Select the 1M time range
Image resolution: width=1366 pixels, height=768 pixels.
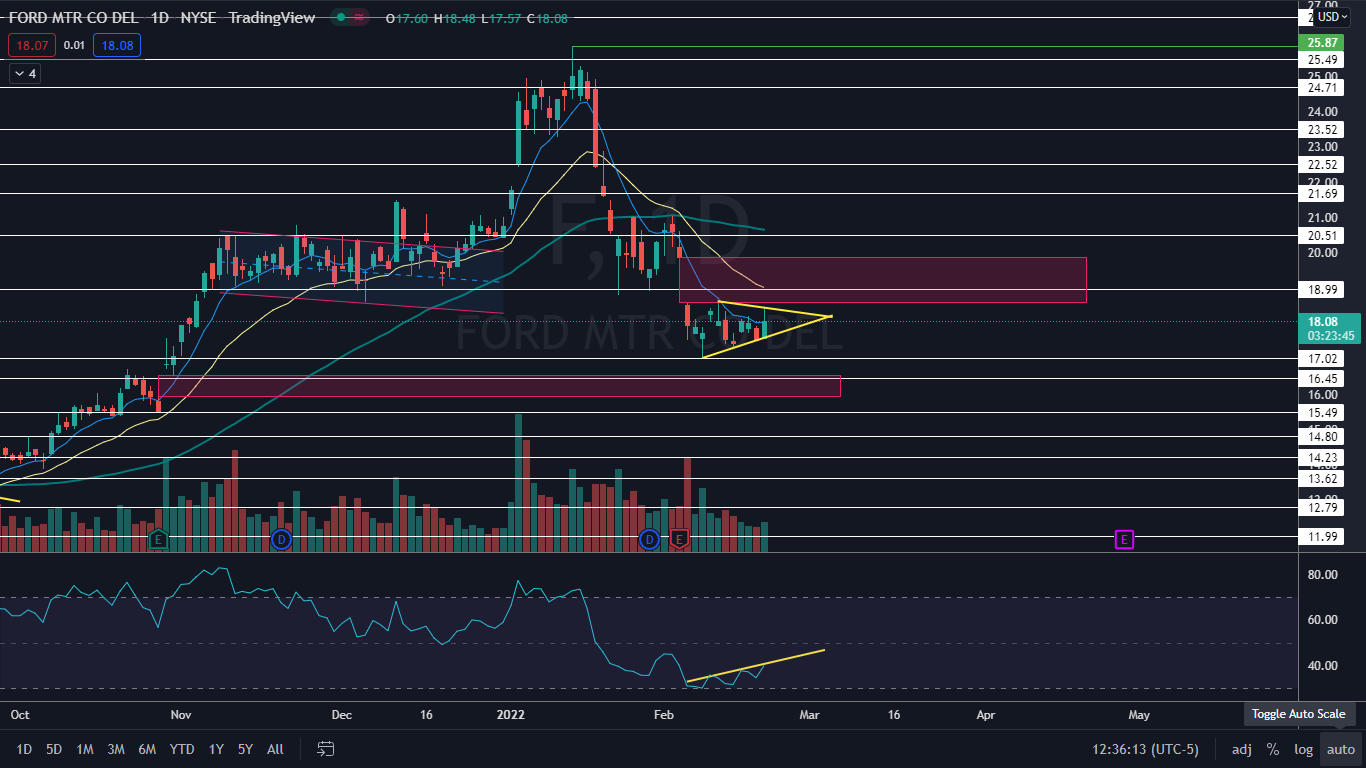click(85, 749)
